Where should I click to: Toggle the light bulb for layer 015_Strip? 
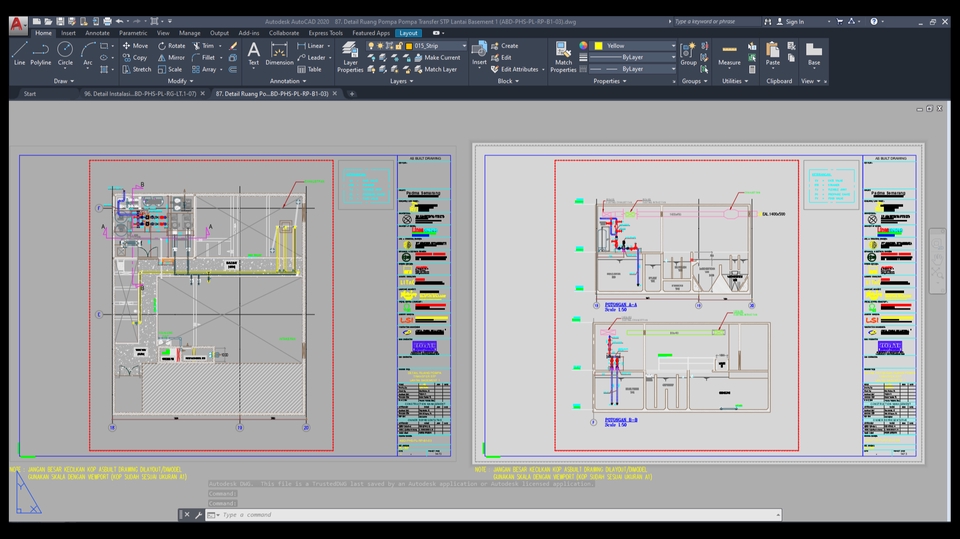click(x=371, y=46)
